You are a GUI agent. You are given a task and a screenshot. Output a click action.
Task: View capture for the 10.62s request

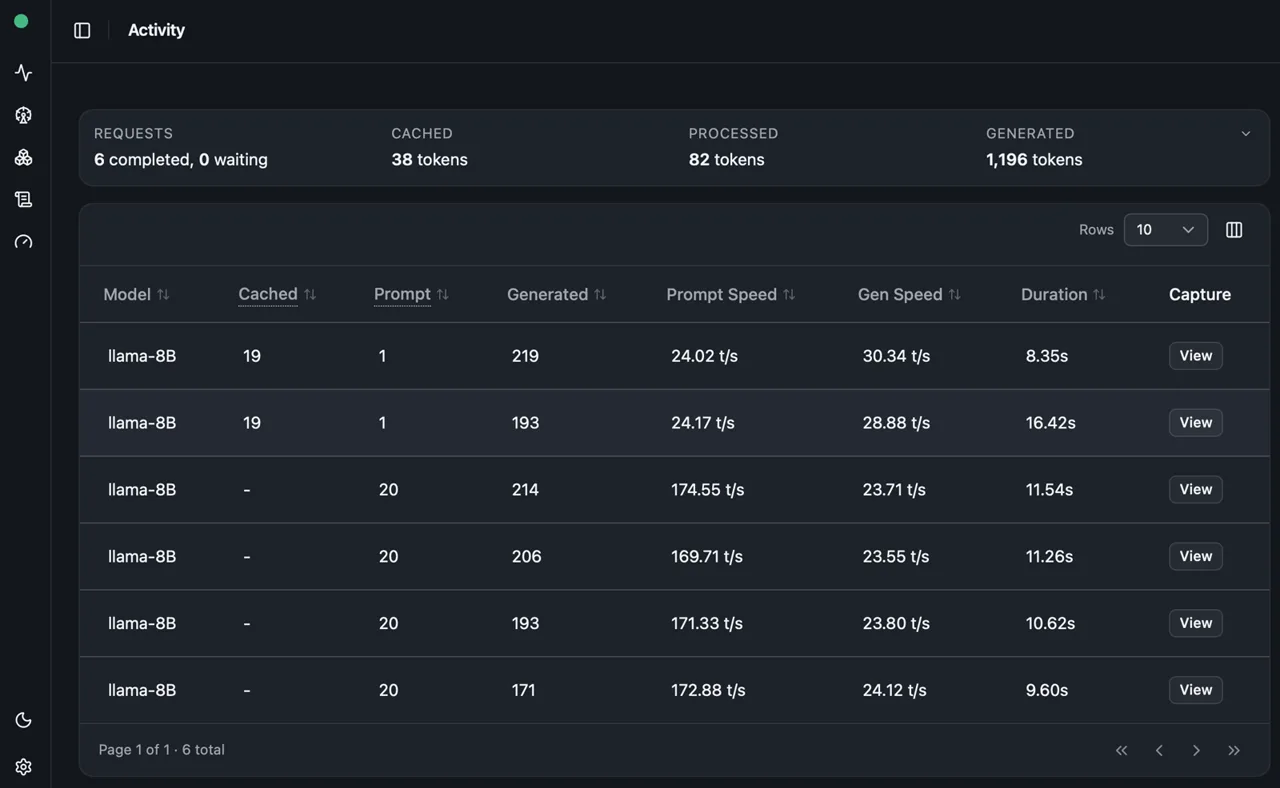point(1195,624)
